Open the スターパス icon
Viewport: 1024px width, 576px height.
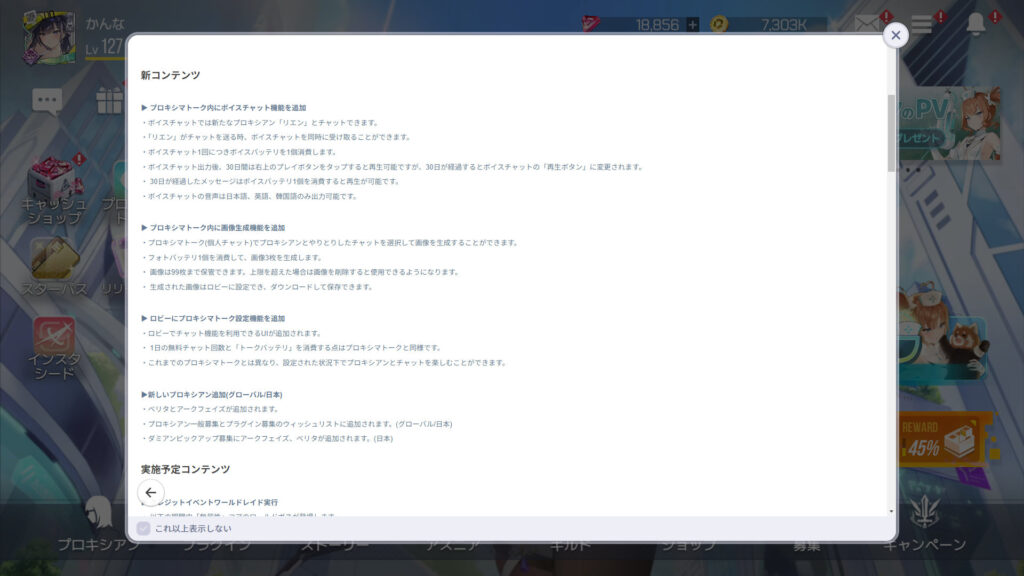coord(55,266)
